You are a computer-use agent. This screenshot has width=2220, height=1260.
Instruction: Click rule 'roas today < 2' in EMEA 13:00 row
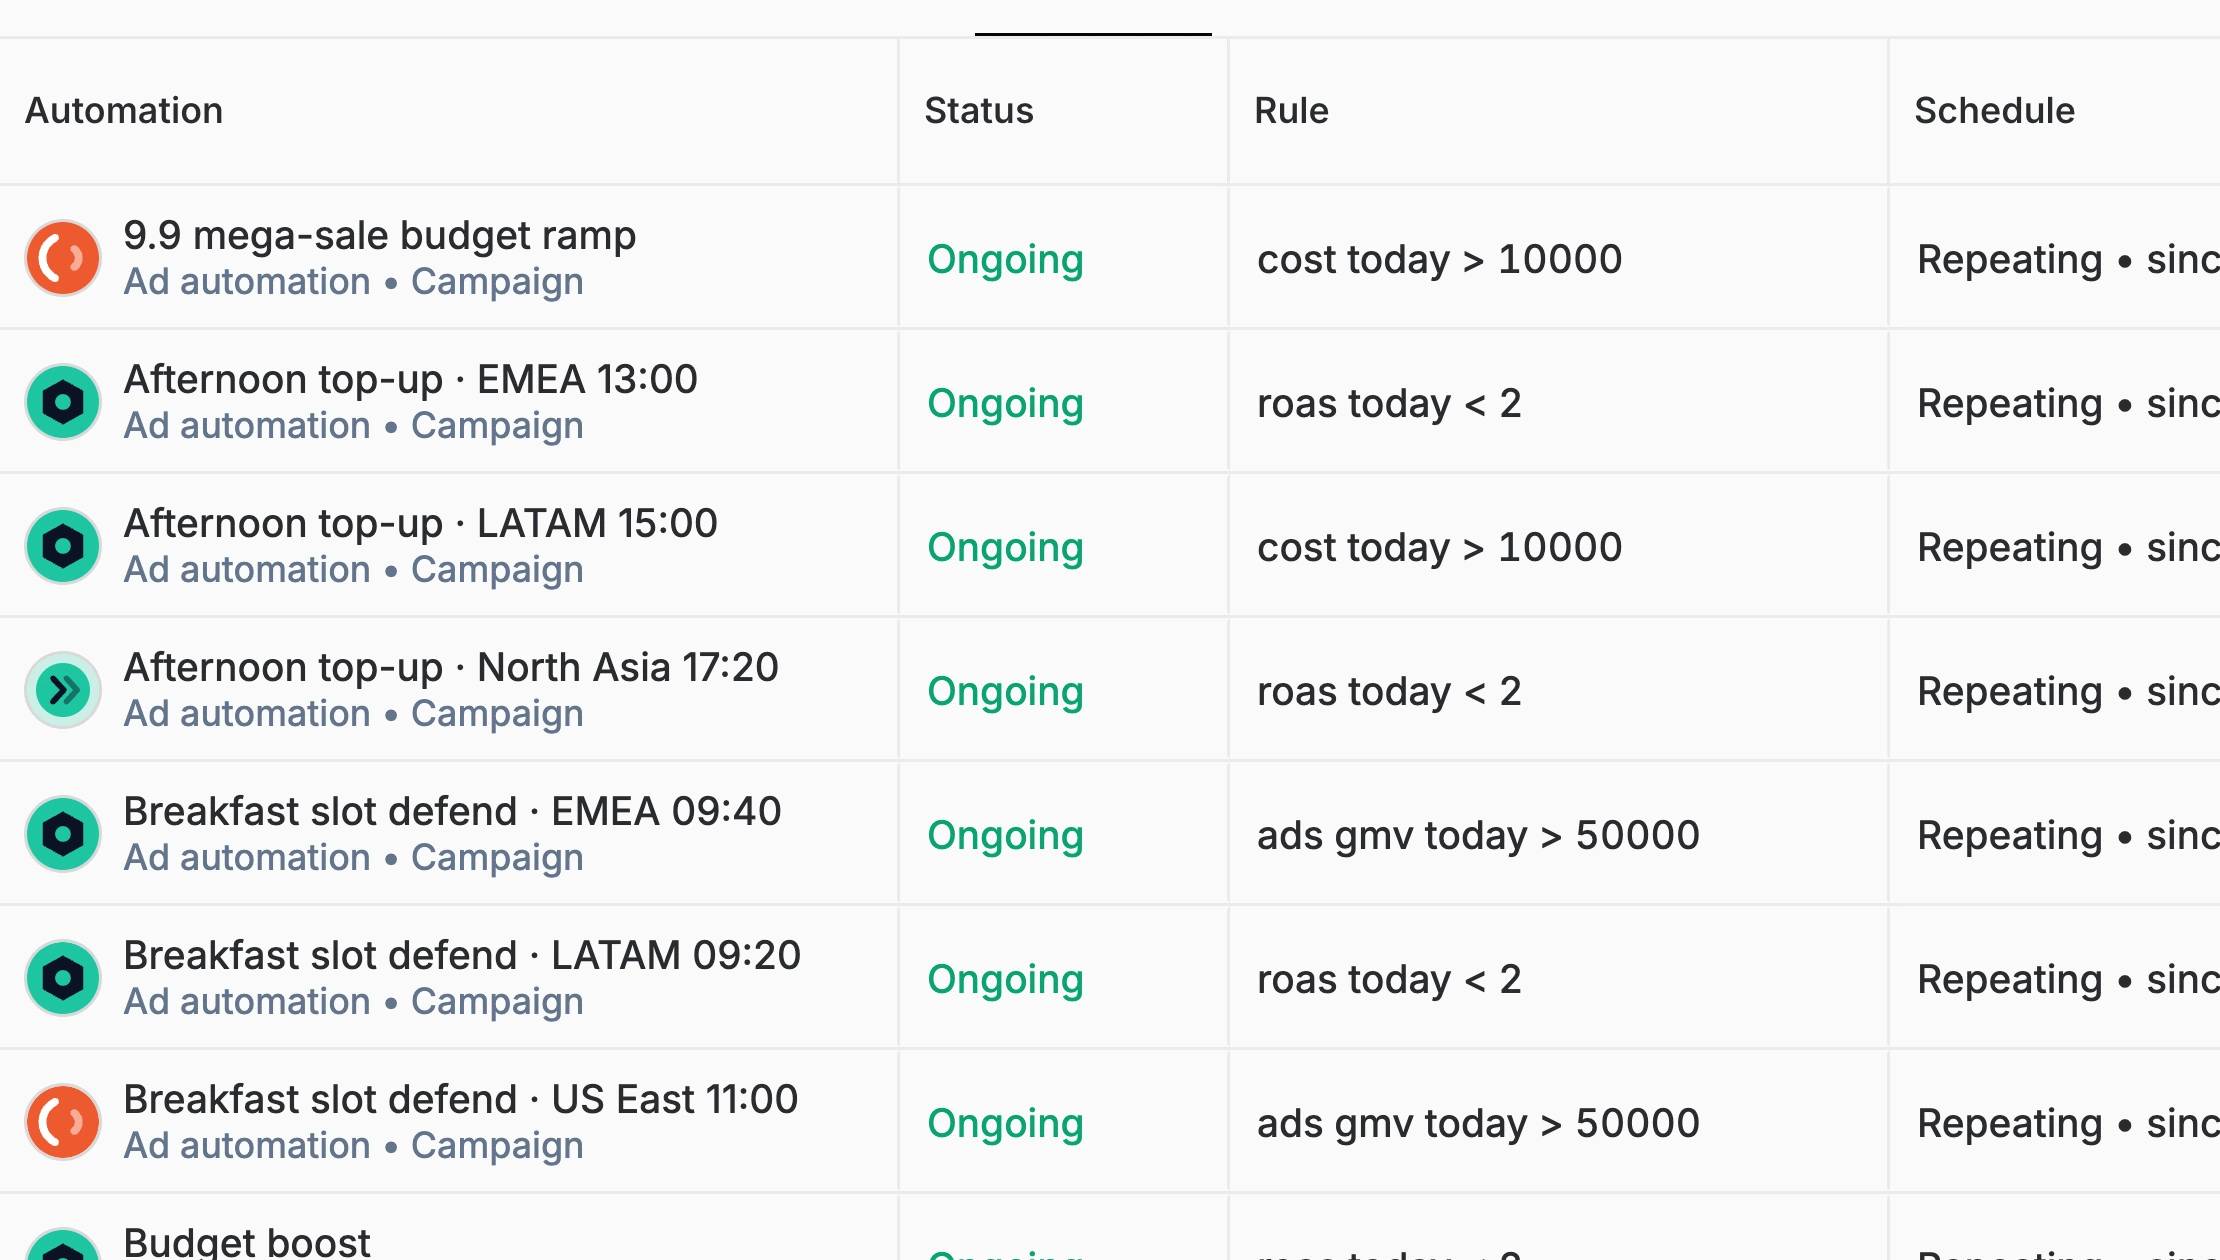tap(1390, 404)
